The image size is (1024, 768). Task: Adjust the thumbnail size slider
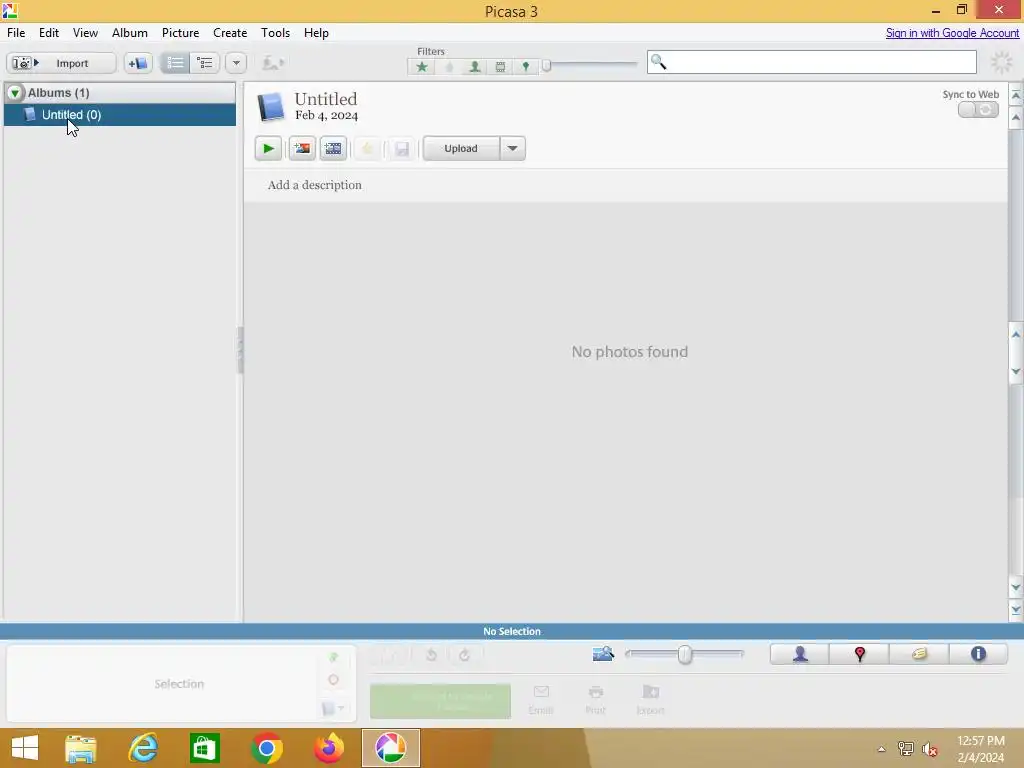point(684,654)
